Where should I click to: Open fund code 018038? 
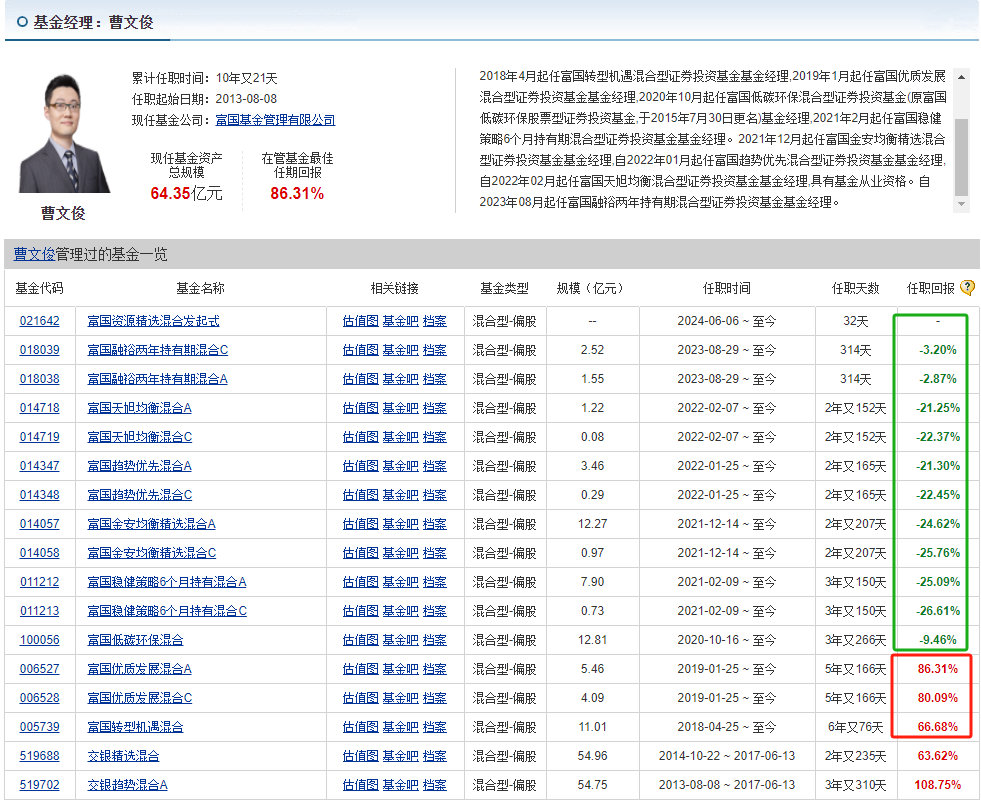point(39,379)
